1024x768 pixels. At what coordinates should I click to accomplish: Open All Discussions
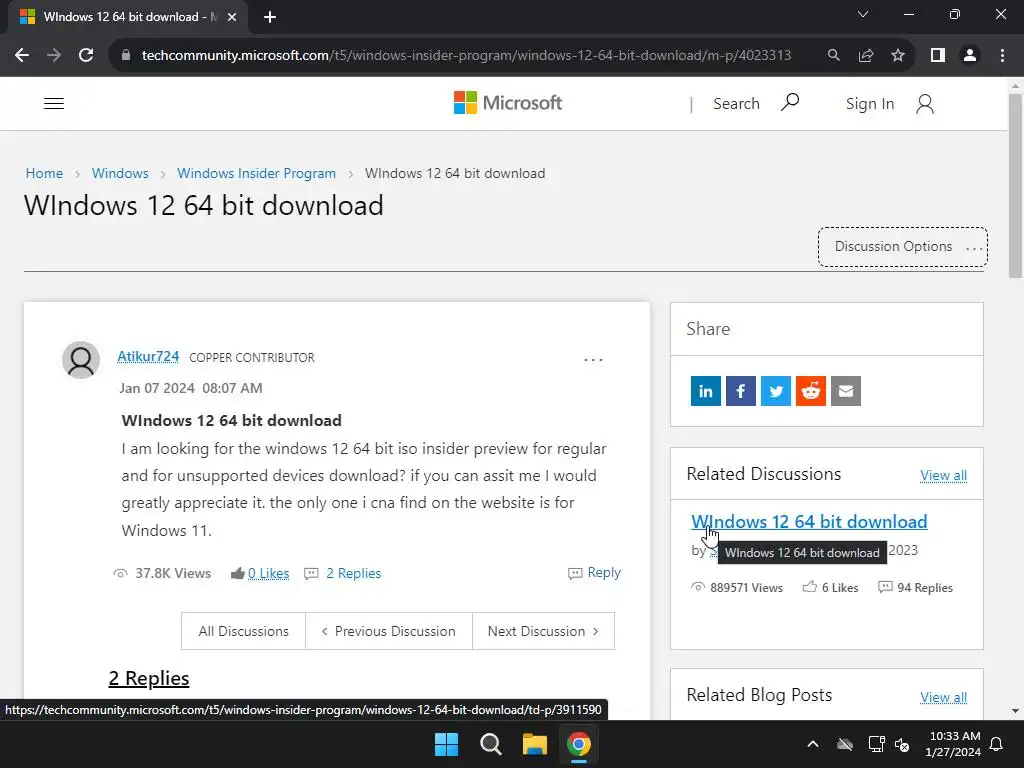(244, 631)
